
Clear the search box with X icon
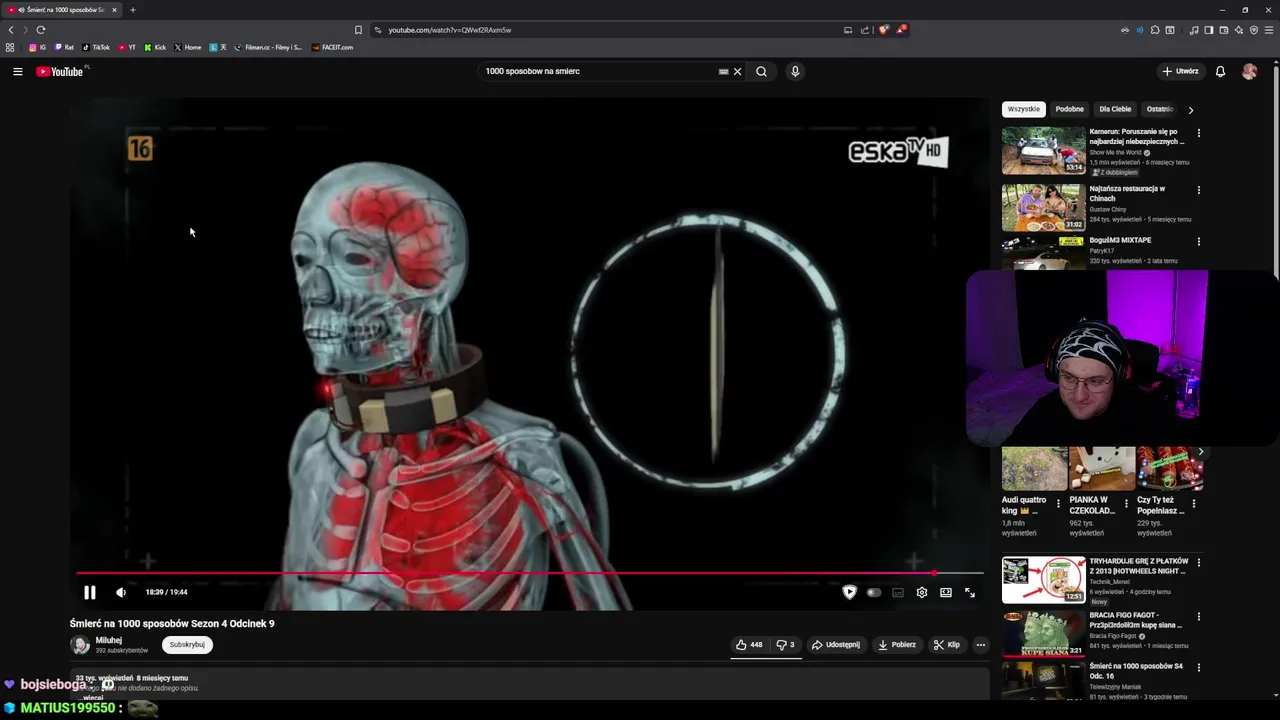(x=738, y=71)
